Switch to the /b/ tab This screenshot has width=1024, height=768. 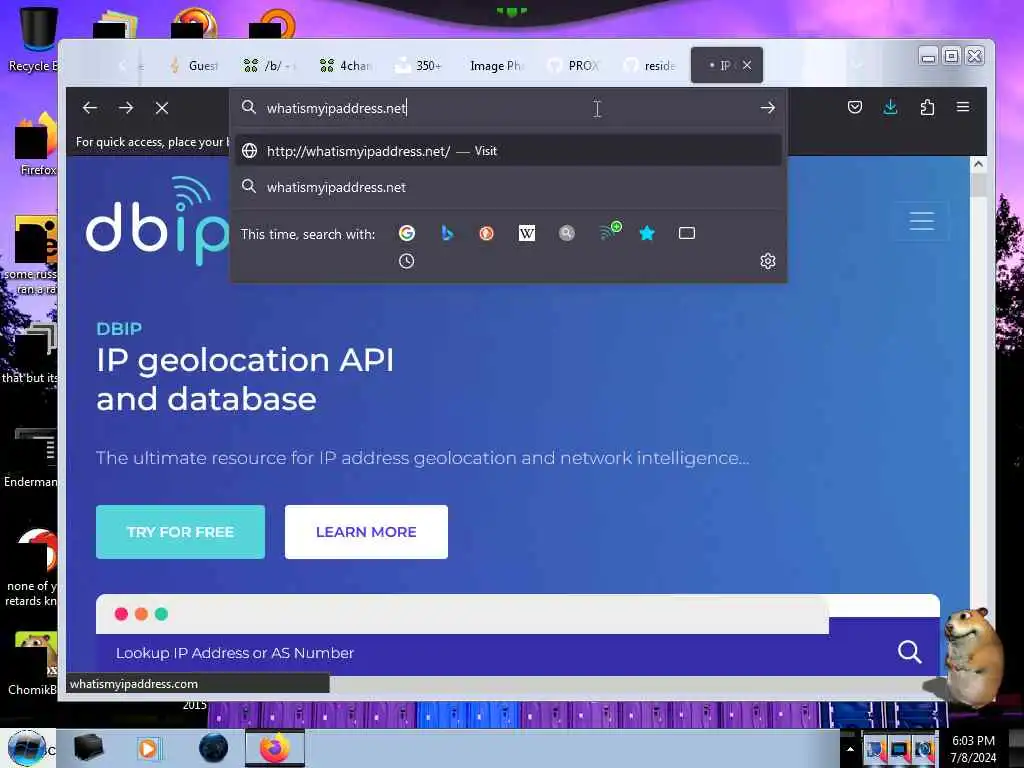click(270, 65)
